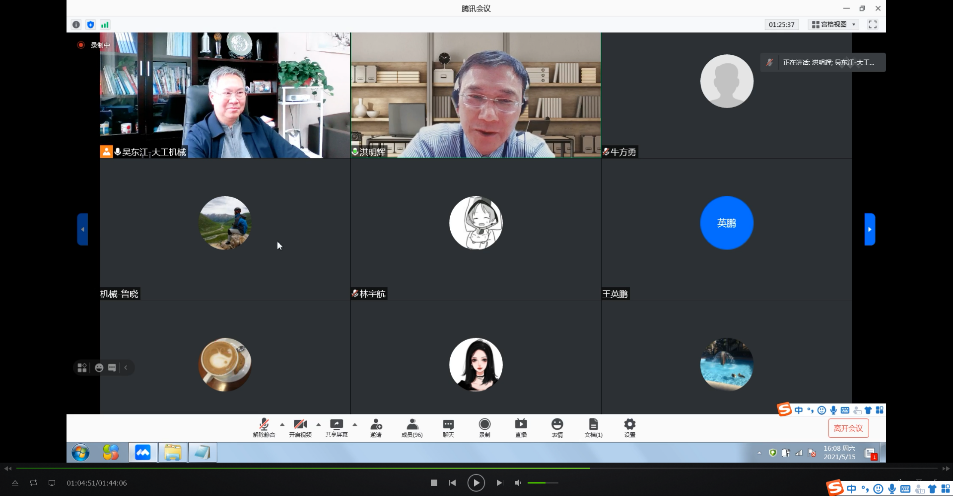Adjust the video player volume slider
Image resolution: width=953 pixels, height=496 pixels.
pos(543,483)
